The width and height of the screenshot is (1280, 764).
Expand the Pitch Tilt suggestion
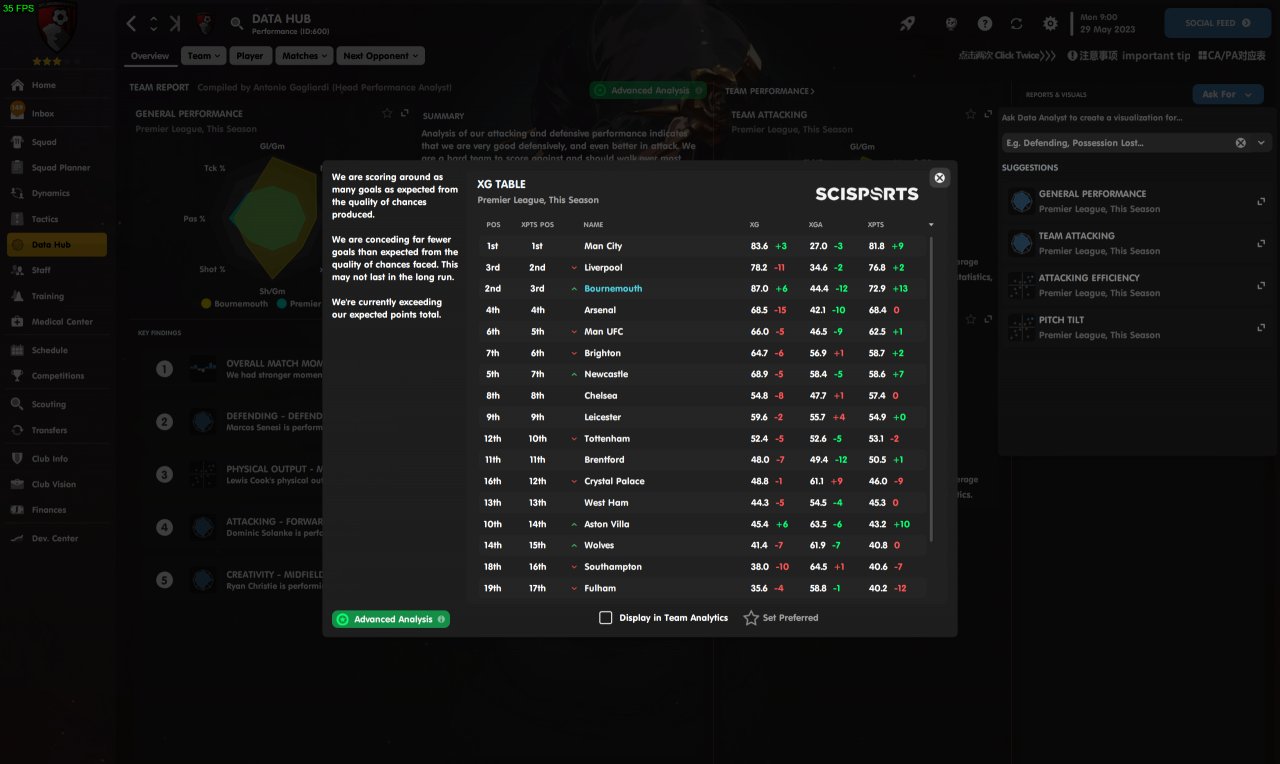(x=1261, y=327)
